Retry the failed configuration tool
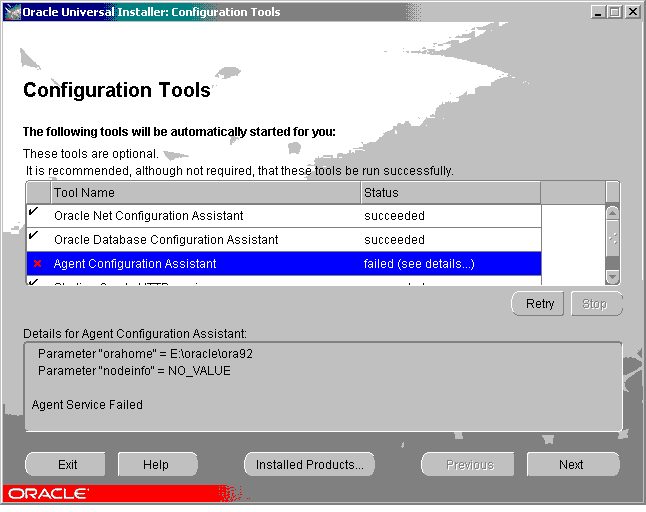The width and height of the screenshot is (646, 512). coord(539,304)
